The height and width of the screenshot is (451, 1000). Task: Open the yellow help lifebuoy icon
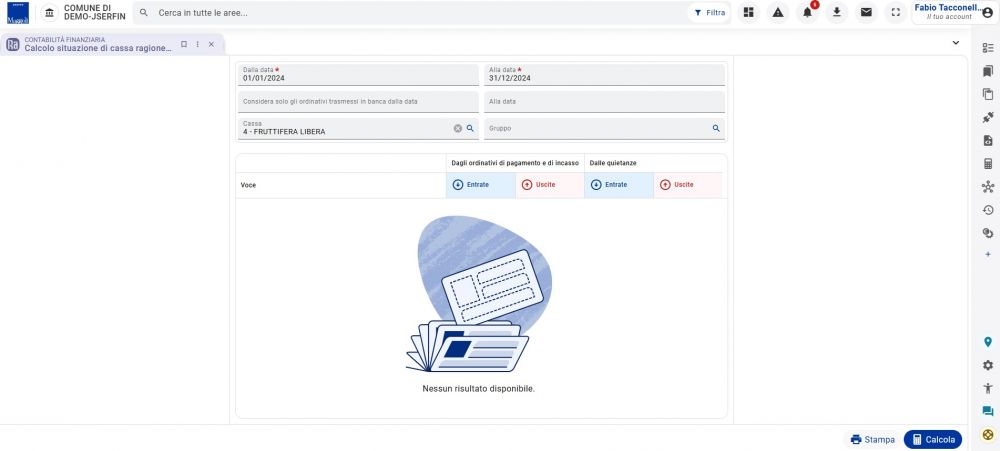point(988,435)
